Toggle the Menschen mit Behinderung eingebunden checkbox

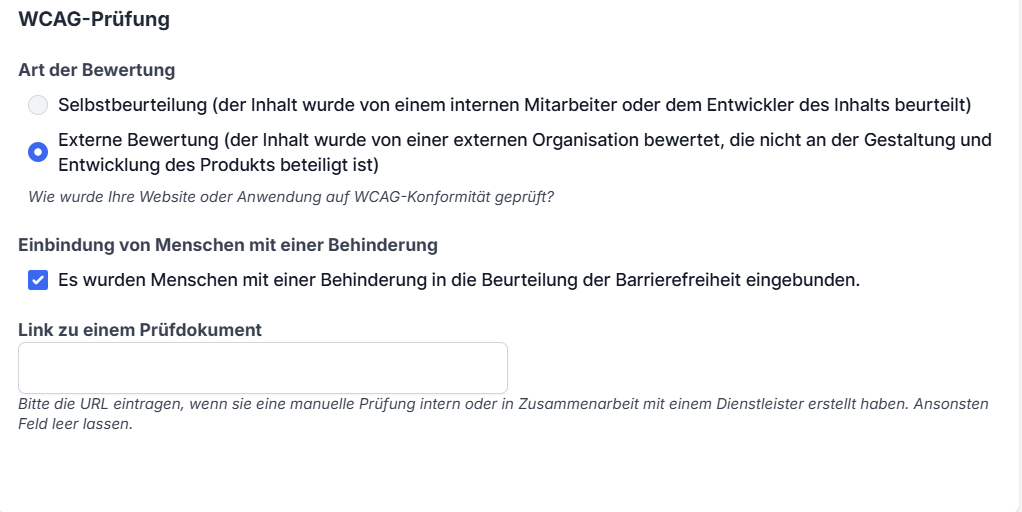[x=38, y=281]
